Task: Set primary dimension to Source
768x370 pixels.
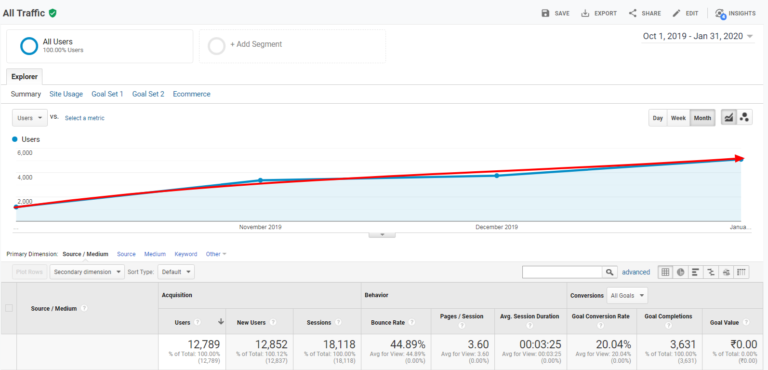Action: tap(126, 254)
